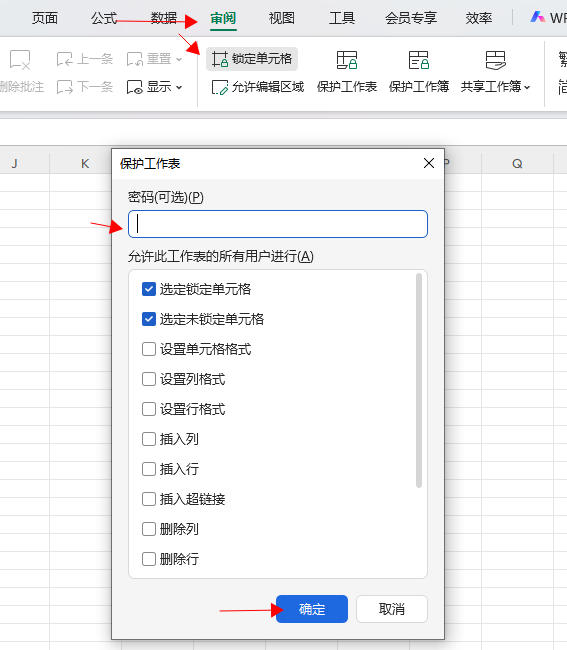Enable 设置列格式 checkbox
567x650 pixels.
[x=149, y=379]
